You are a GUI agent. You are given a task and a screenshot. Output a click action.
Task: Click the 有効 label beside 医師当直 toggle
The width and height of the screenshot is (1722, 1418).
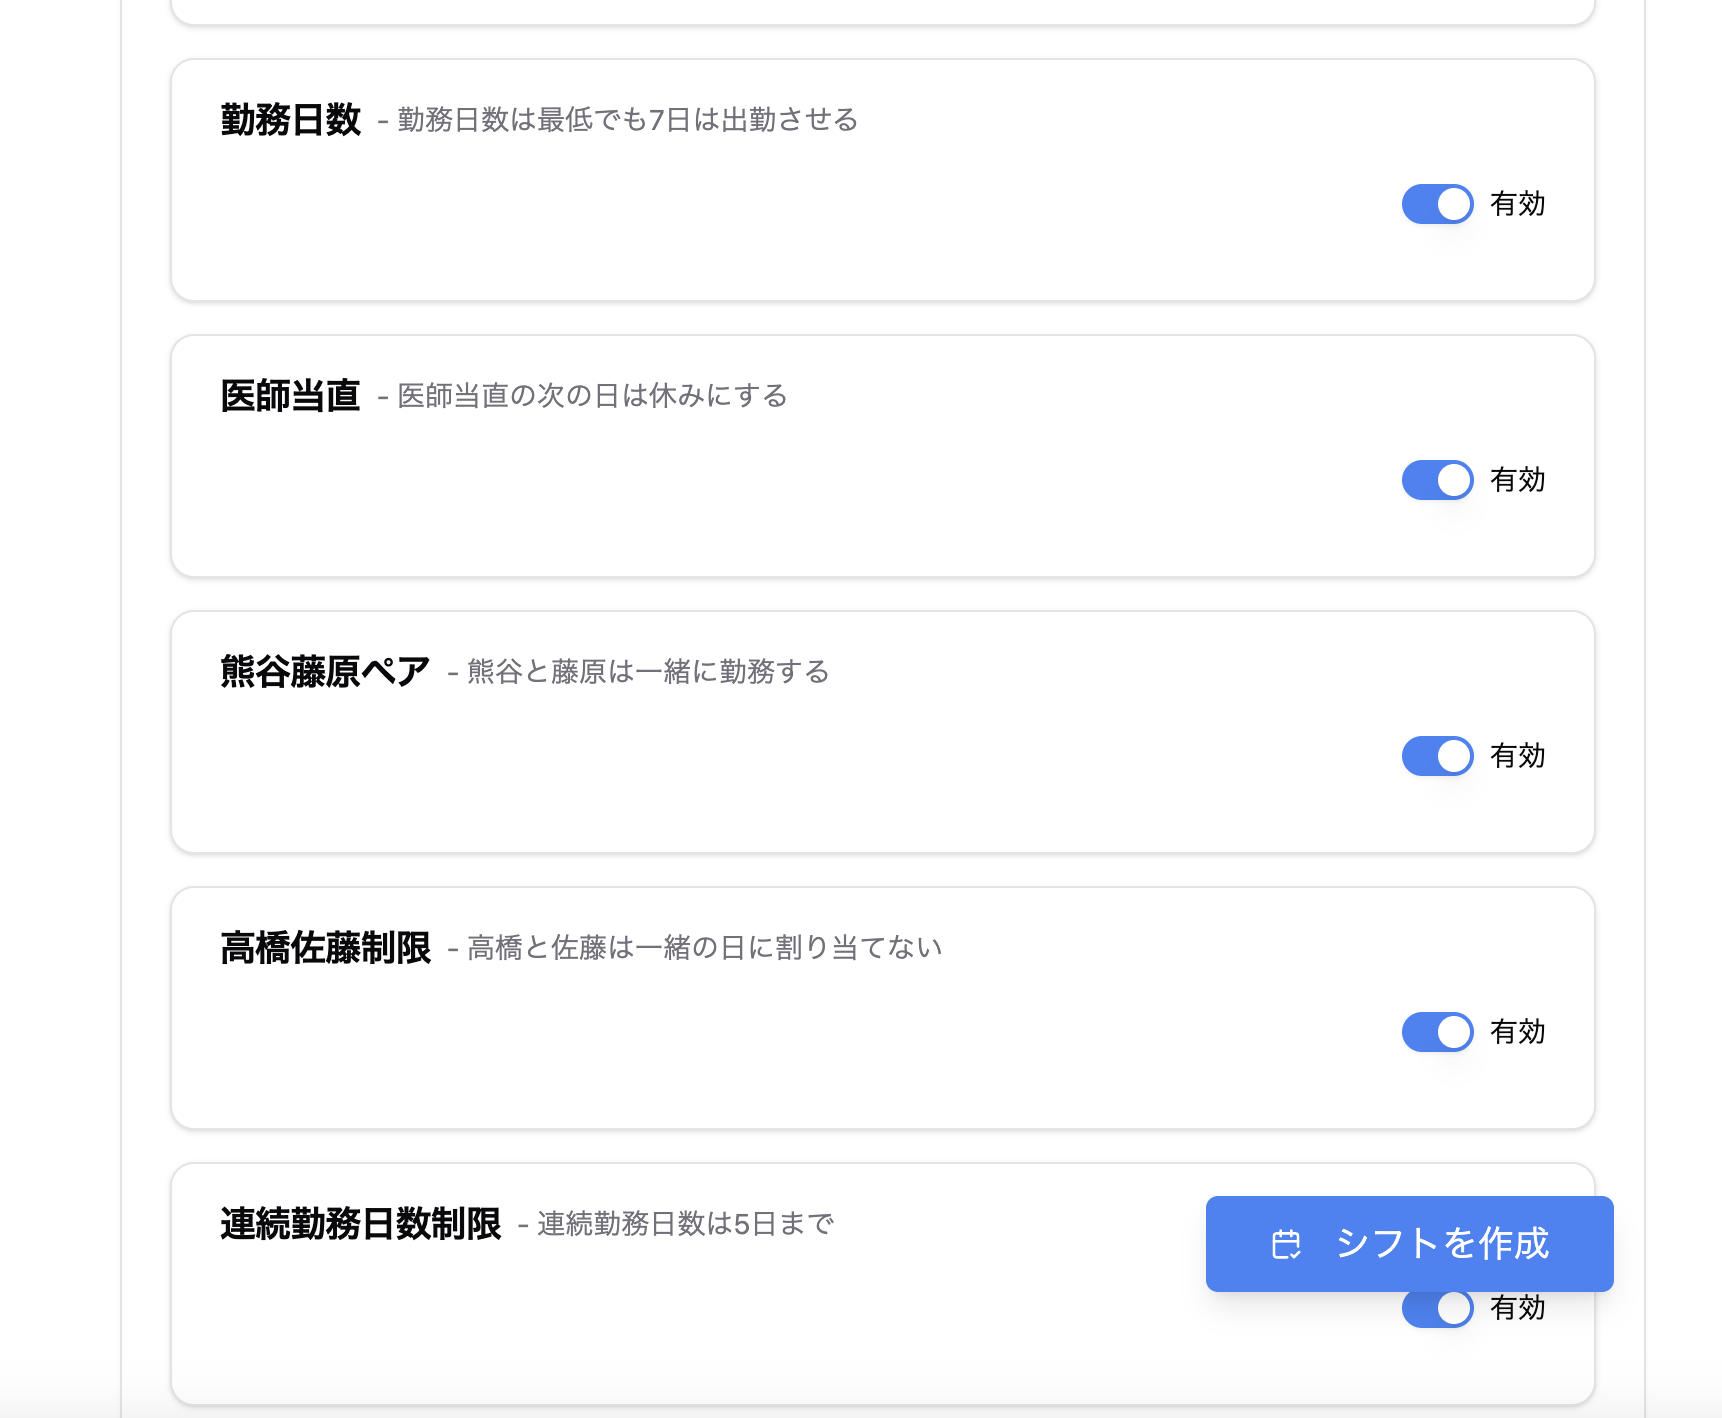(x=1517, y=480)
